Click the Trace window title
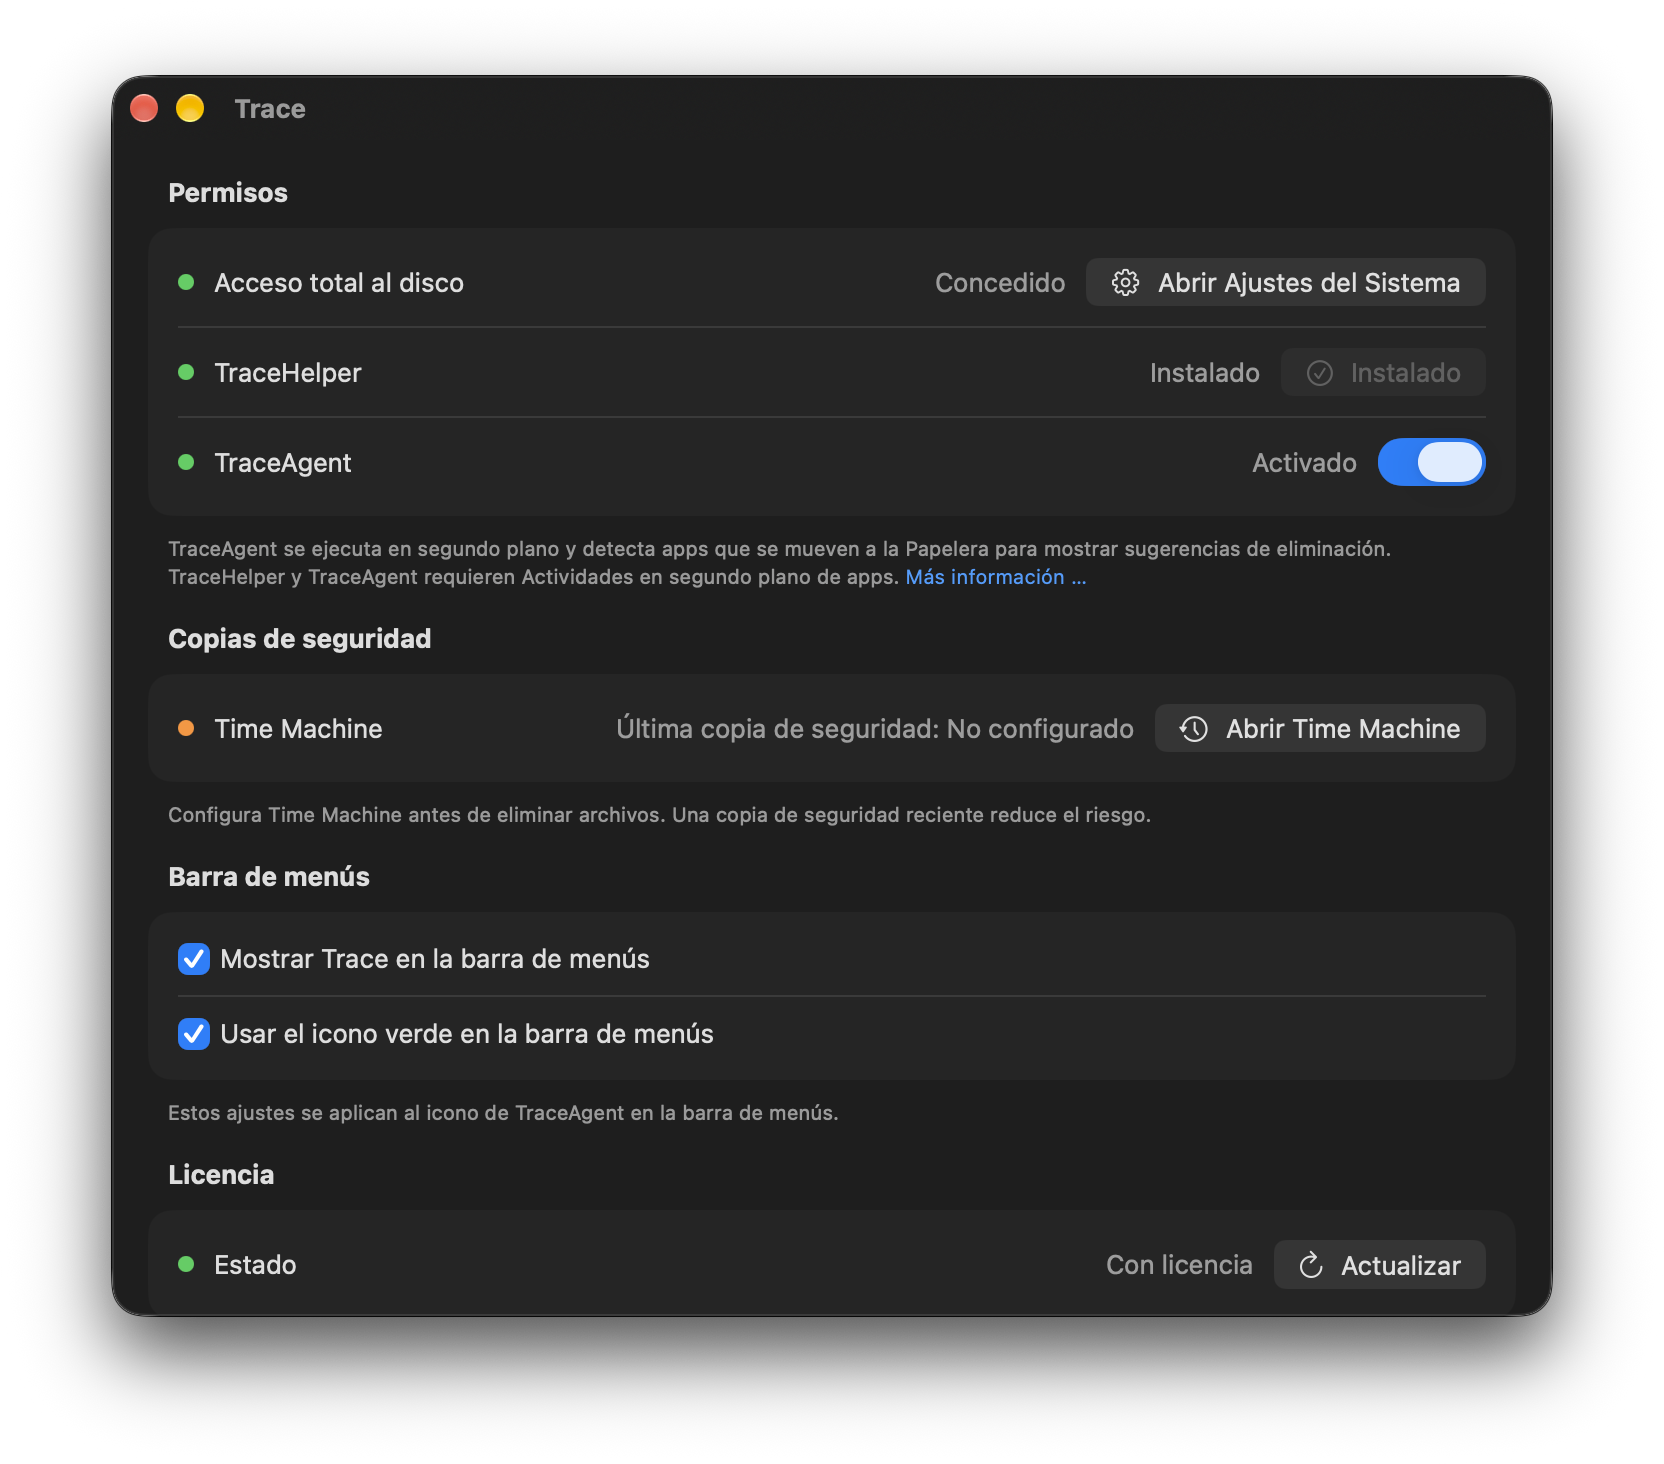Screen dimensions: 1664x1464 (x=270, y=109)
